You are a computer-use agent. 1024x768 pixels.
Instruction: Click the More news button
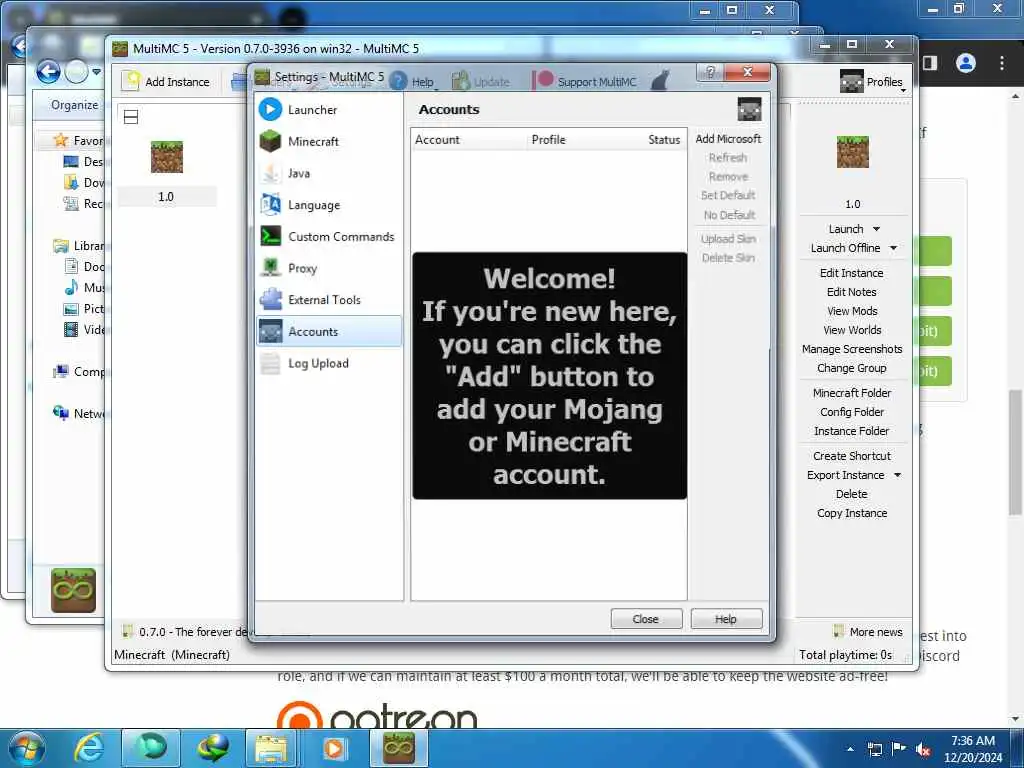tap(868, 632)
